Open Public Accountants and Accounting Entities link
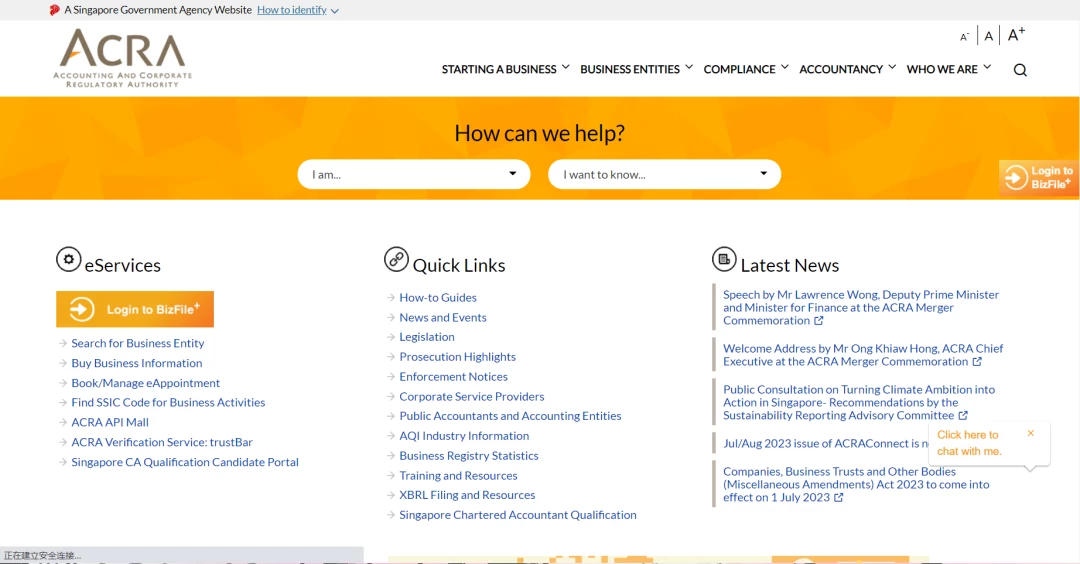The image size is (1080, 564). (510, 416)
